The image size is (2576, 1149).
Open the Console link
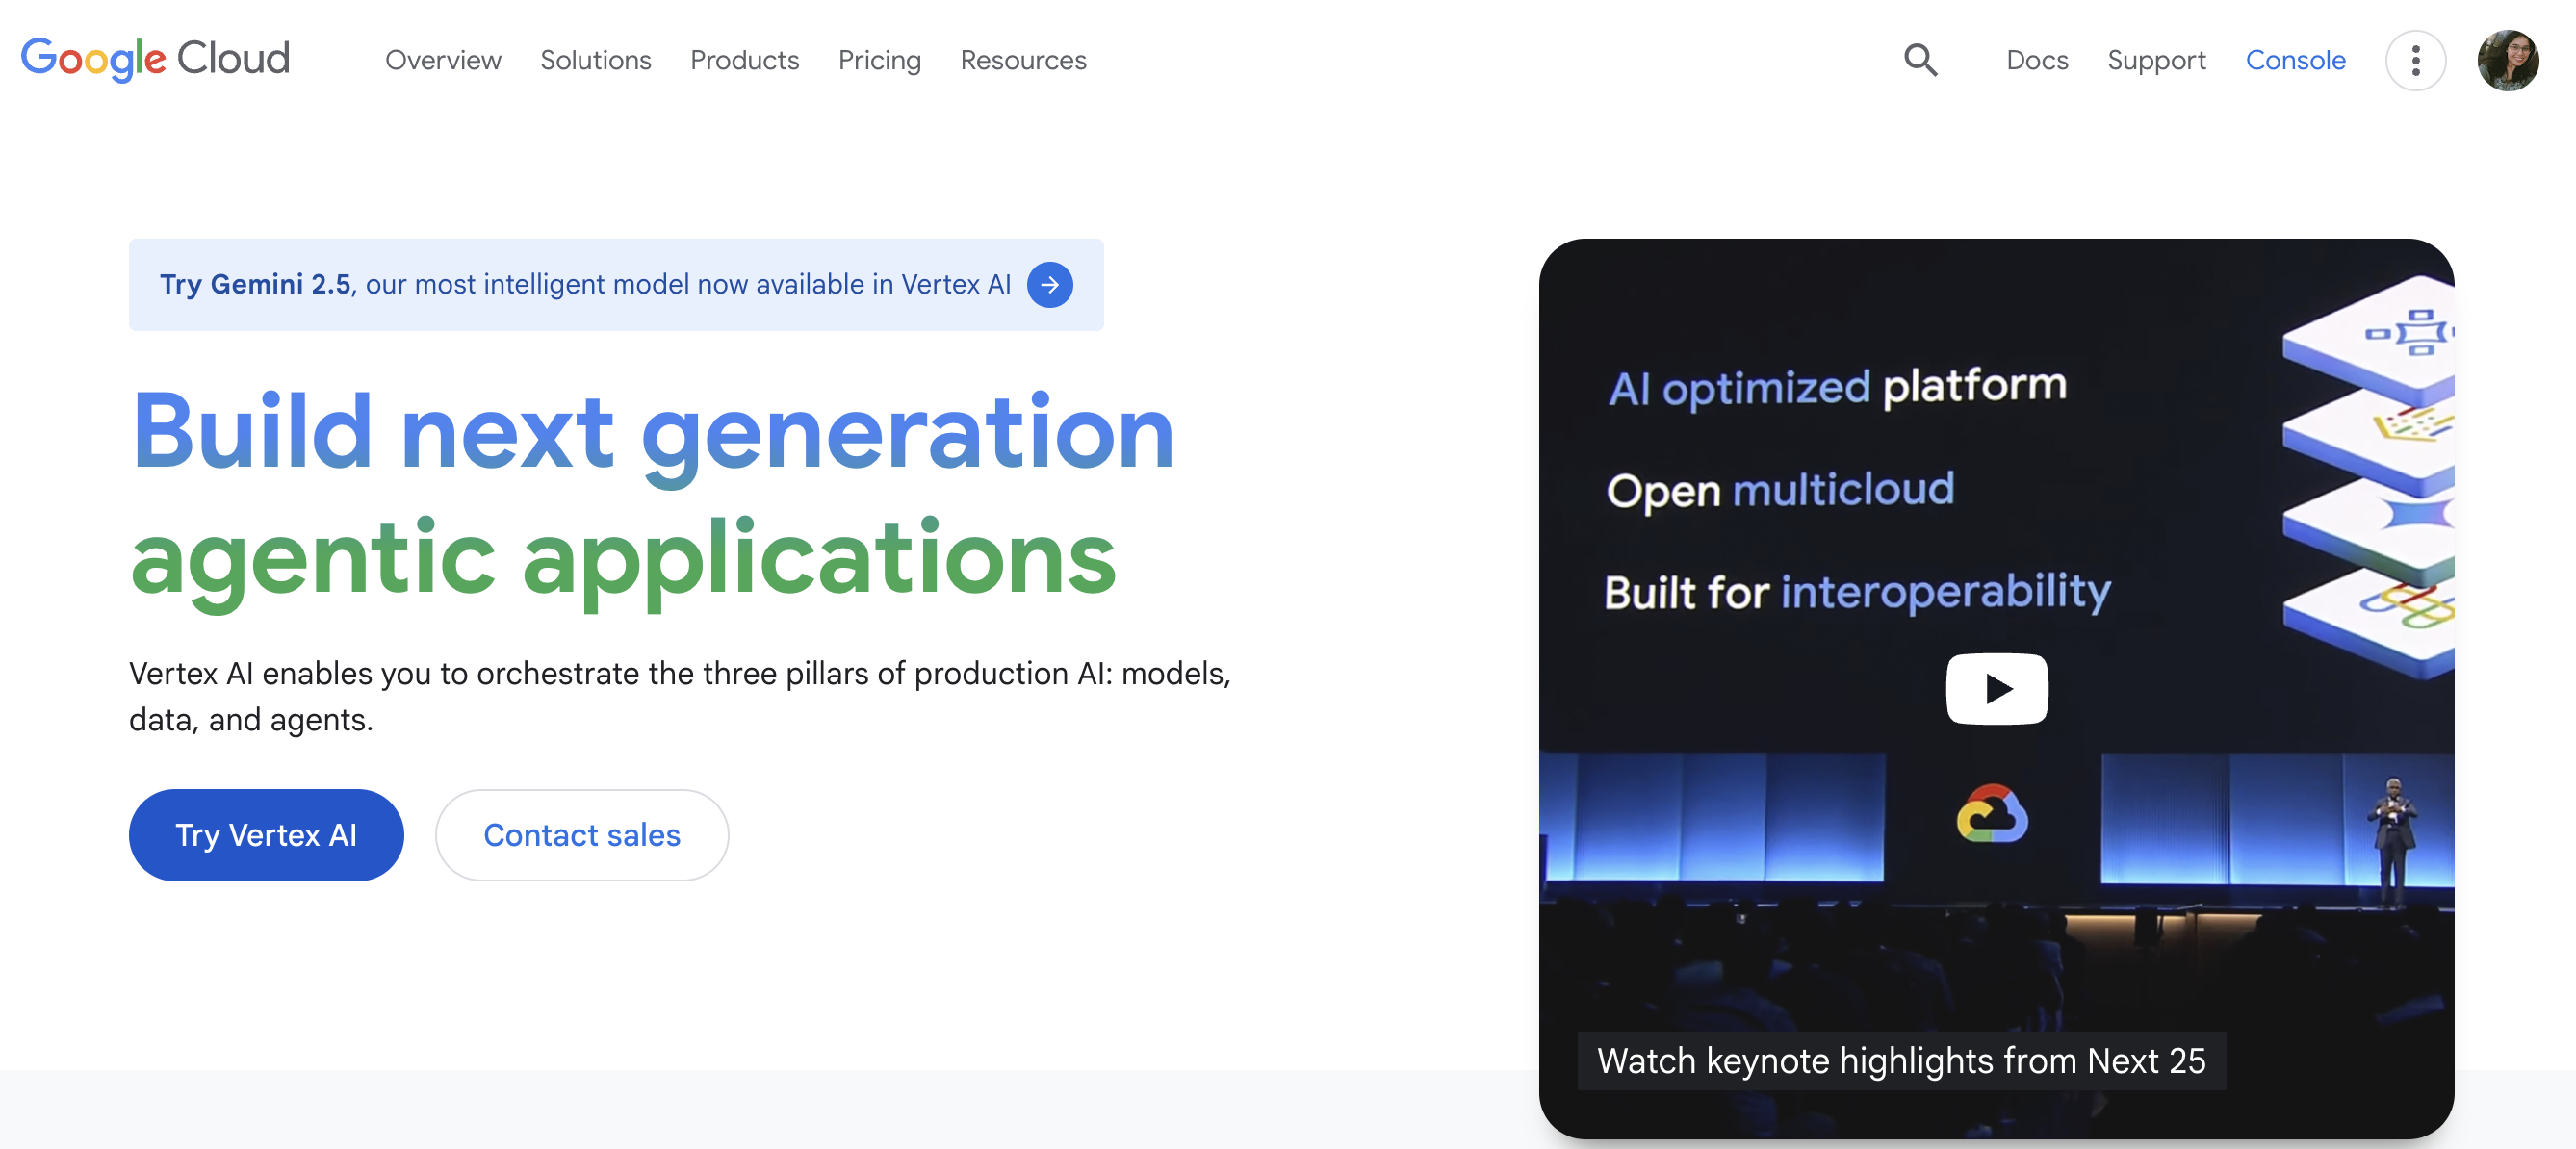(2295, 60)
